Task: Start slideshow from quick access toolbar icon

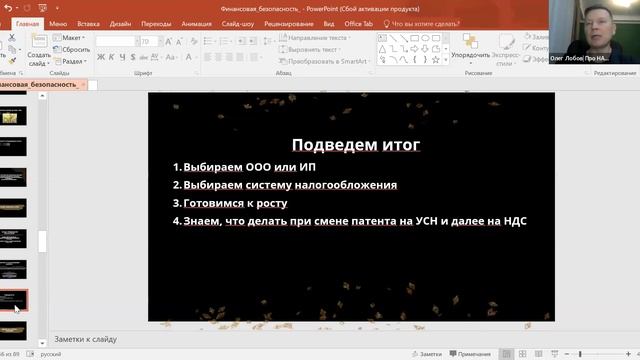Action: 42,8
